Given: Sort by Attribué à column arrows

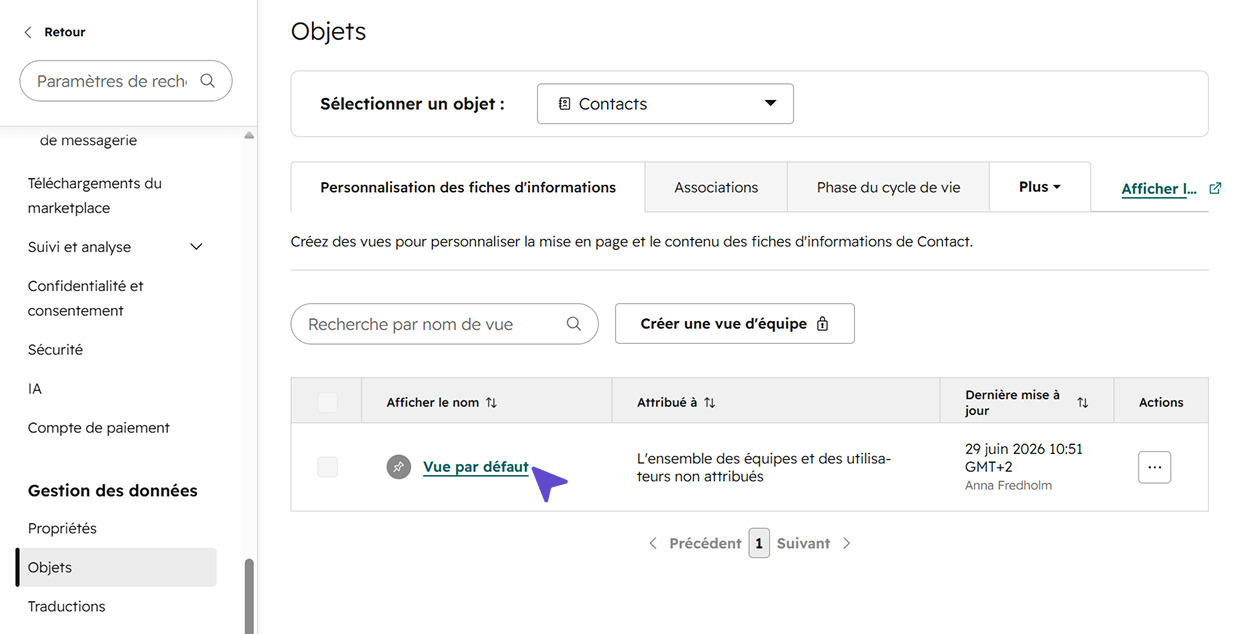Looking at the screenshot, I should coord(710,403).
